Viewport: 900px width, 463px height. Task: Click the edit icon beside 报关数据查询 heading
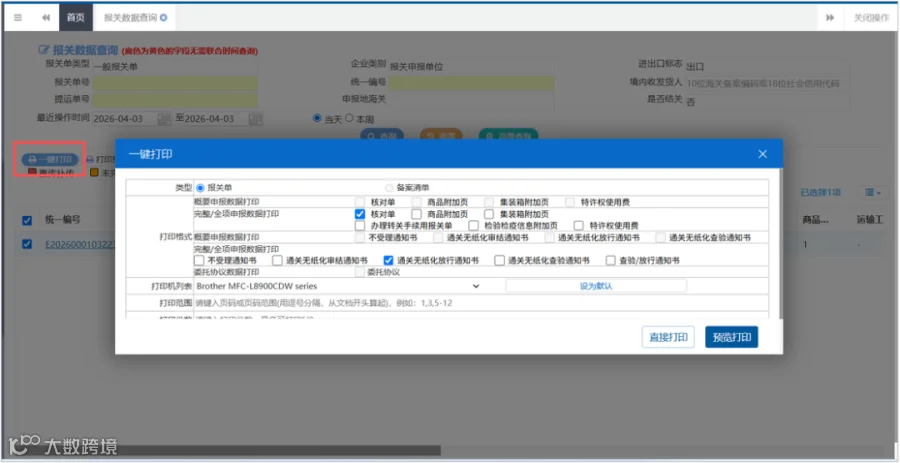point(44,50)
